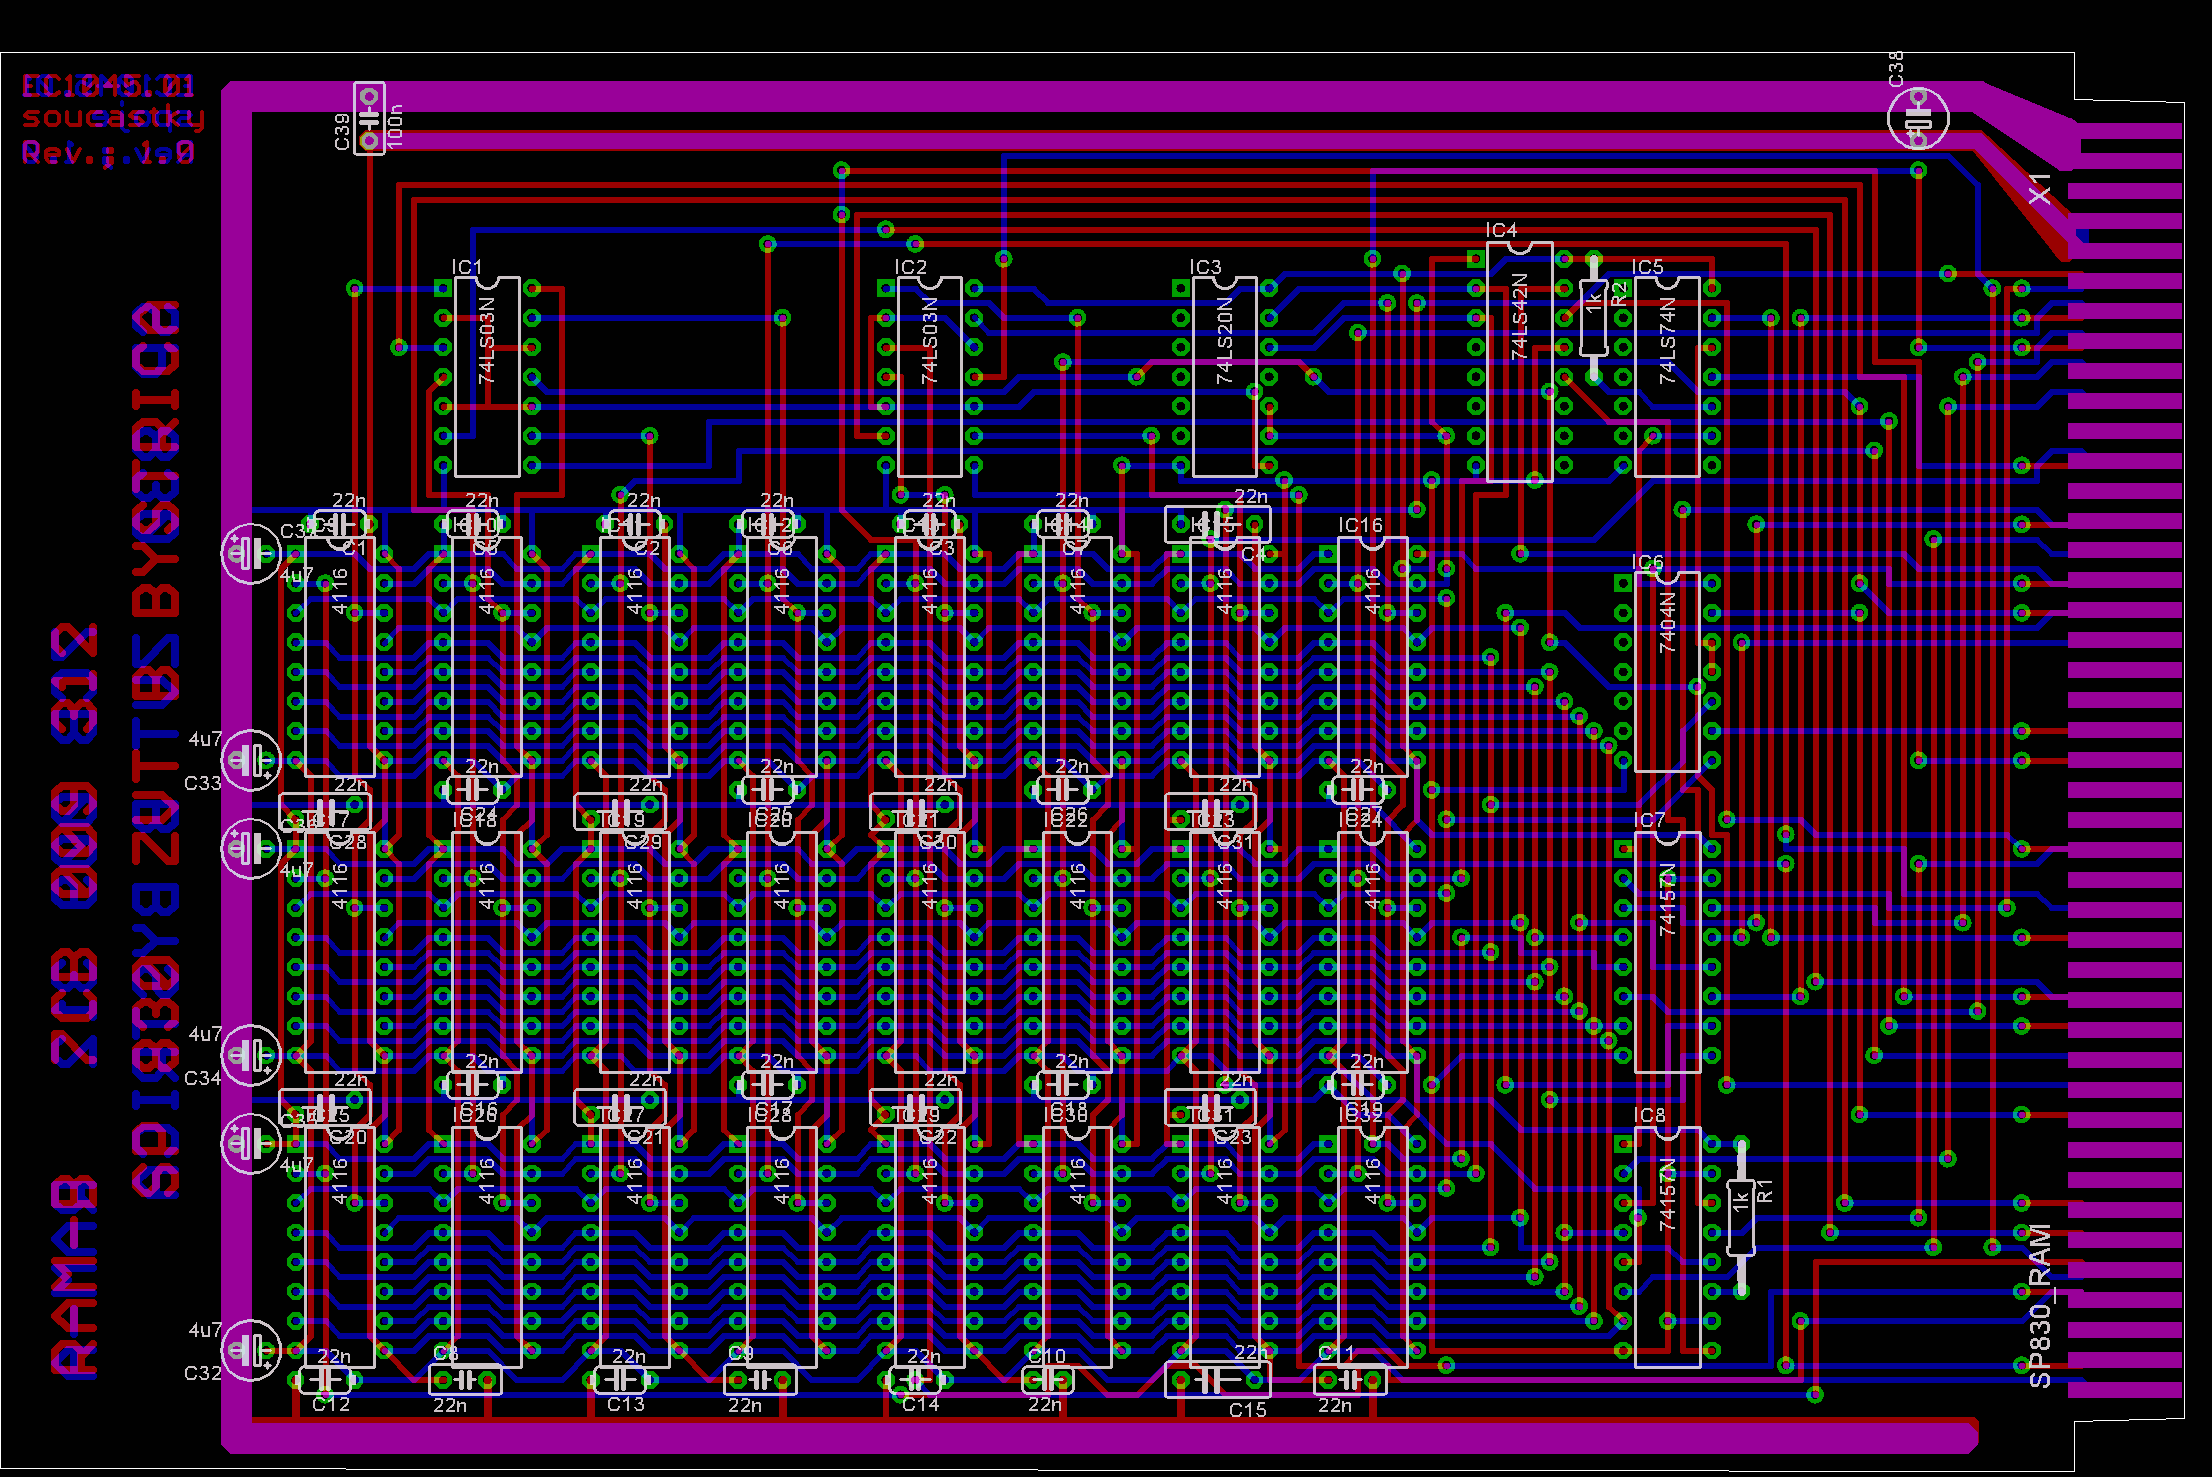This screenshot has width=2212, height=1477.
Task: Click the SP830_RAM label text
Action: [2040, 1305]
